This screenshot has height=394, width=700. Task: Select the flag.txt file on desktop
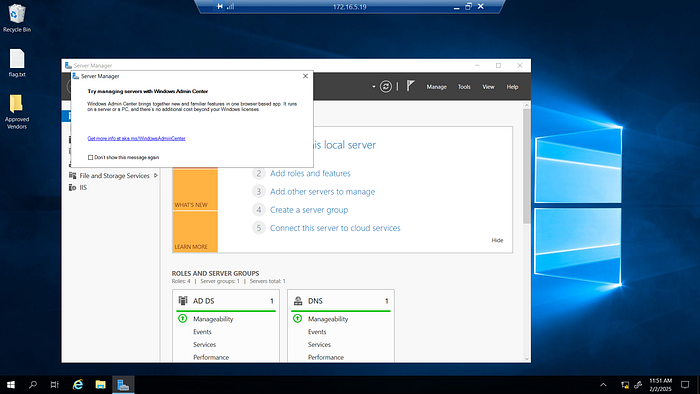[17, 62]
